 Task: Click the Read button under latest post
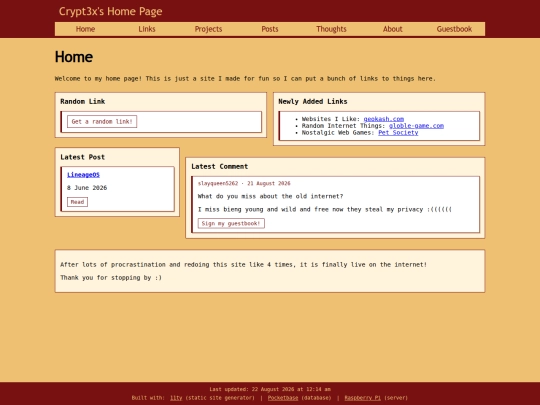(77, 202)
